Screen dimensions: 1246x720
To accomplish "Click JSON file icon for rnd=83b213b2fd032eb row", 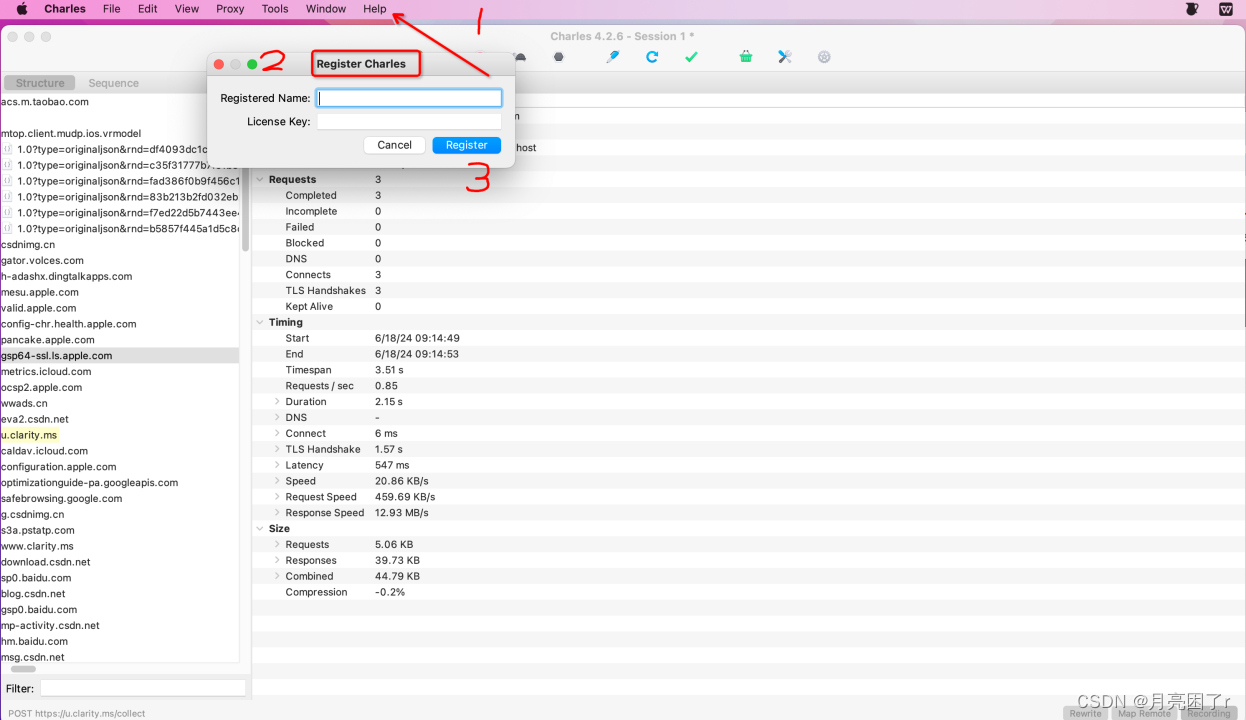I will coord(8,197).
